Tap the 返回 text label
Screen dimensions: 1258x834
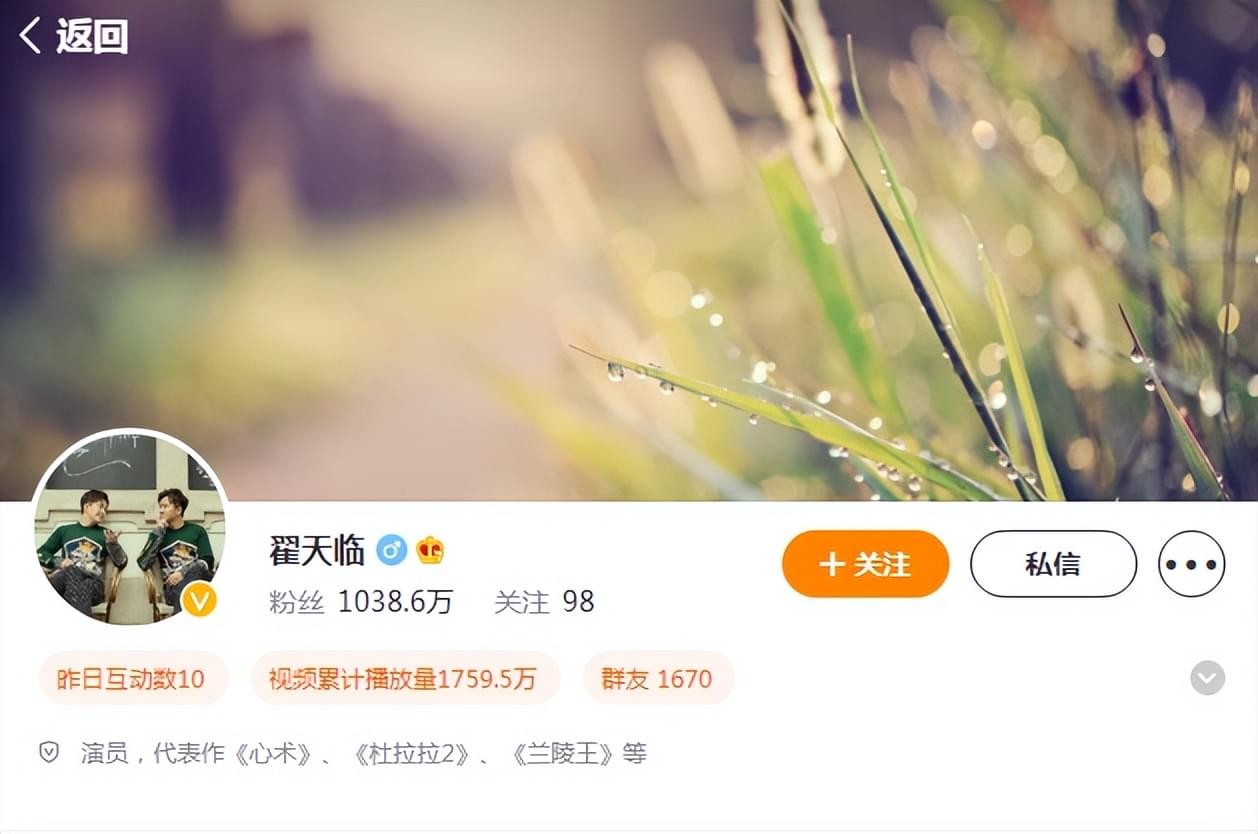click(92, 36)
